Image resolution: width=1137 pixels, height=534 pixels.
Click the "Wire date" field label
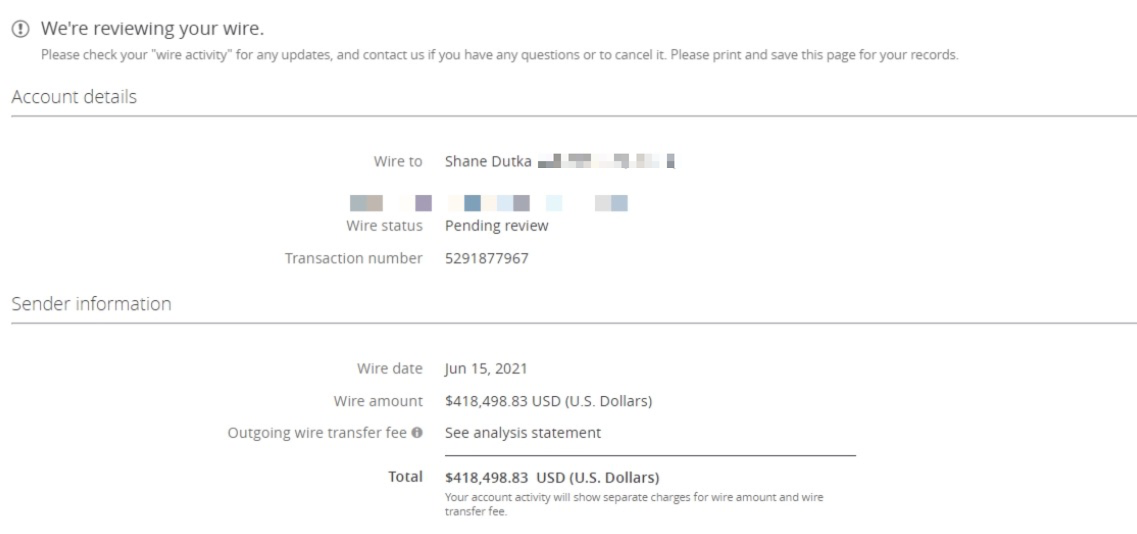(389, 369)
